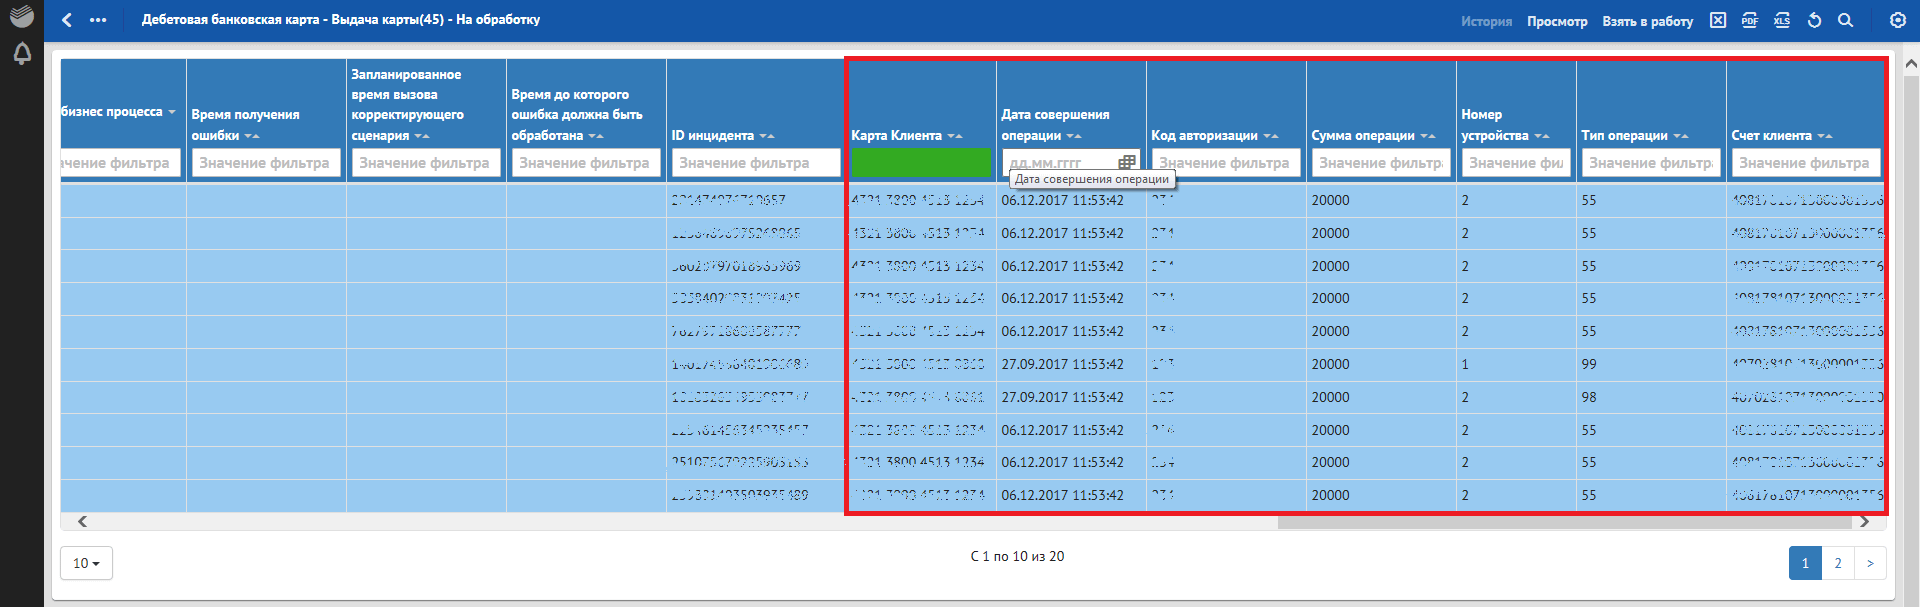Click the back arrow in header
Viewport: 1920px width, 607px height.
point(67,20)
